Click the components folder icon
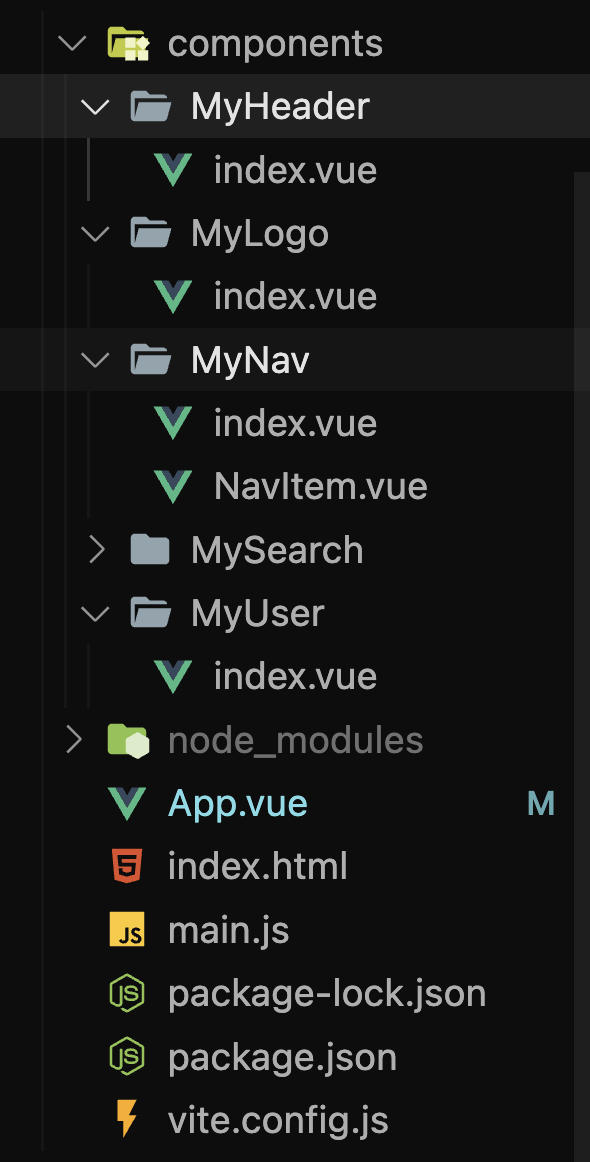This screenshot has height=1162, width=590. pyautogui.click(x=128, y=43)
